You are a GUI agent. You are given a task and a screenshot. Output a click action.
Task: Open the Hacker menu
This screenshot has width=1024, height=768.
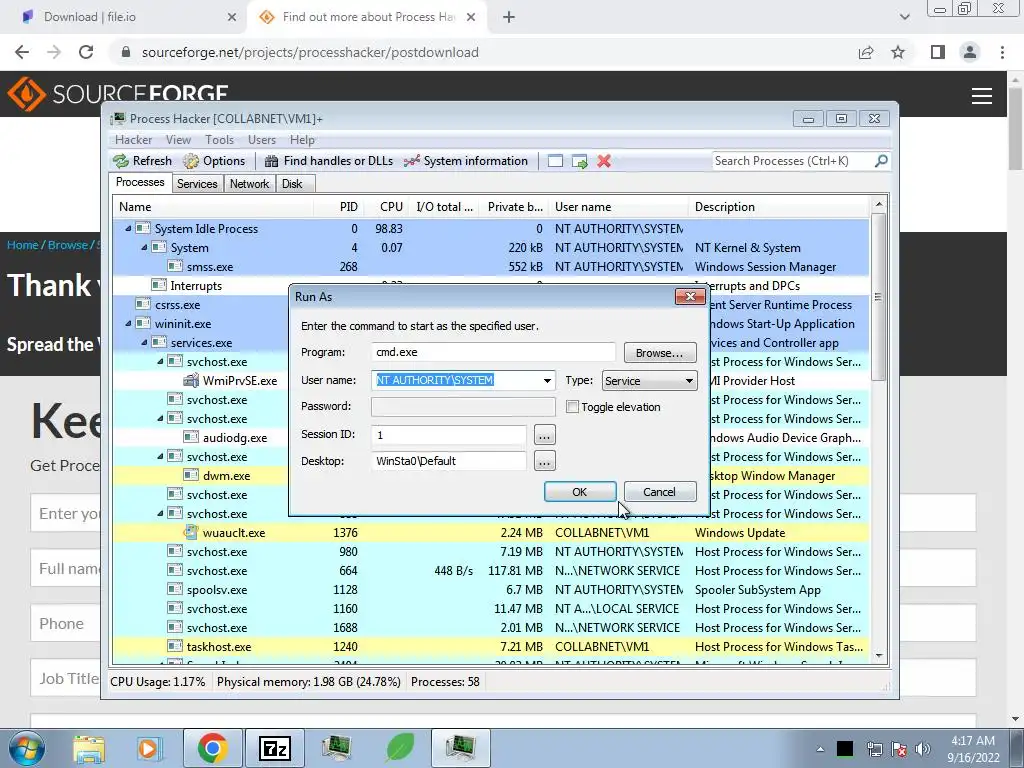click(x=133, y=140)
